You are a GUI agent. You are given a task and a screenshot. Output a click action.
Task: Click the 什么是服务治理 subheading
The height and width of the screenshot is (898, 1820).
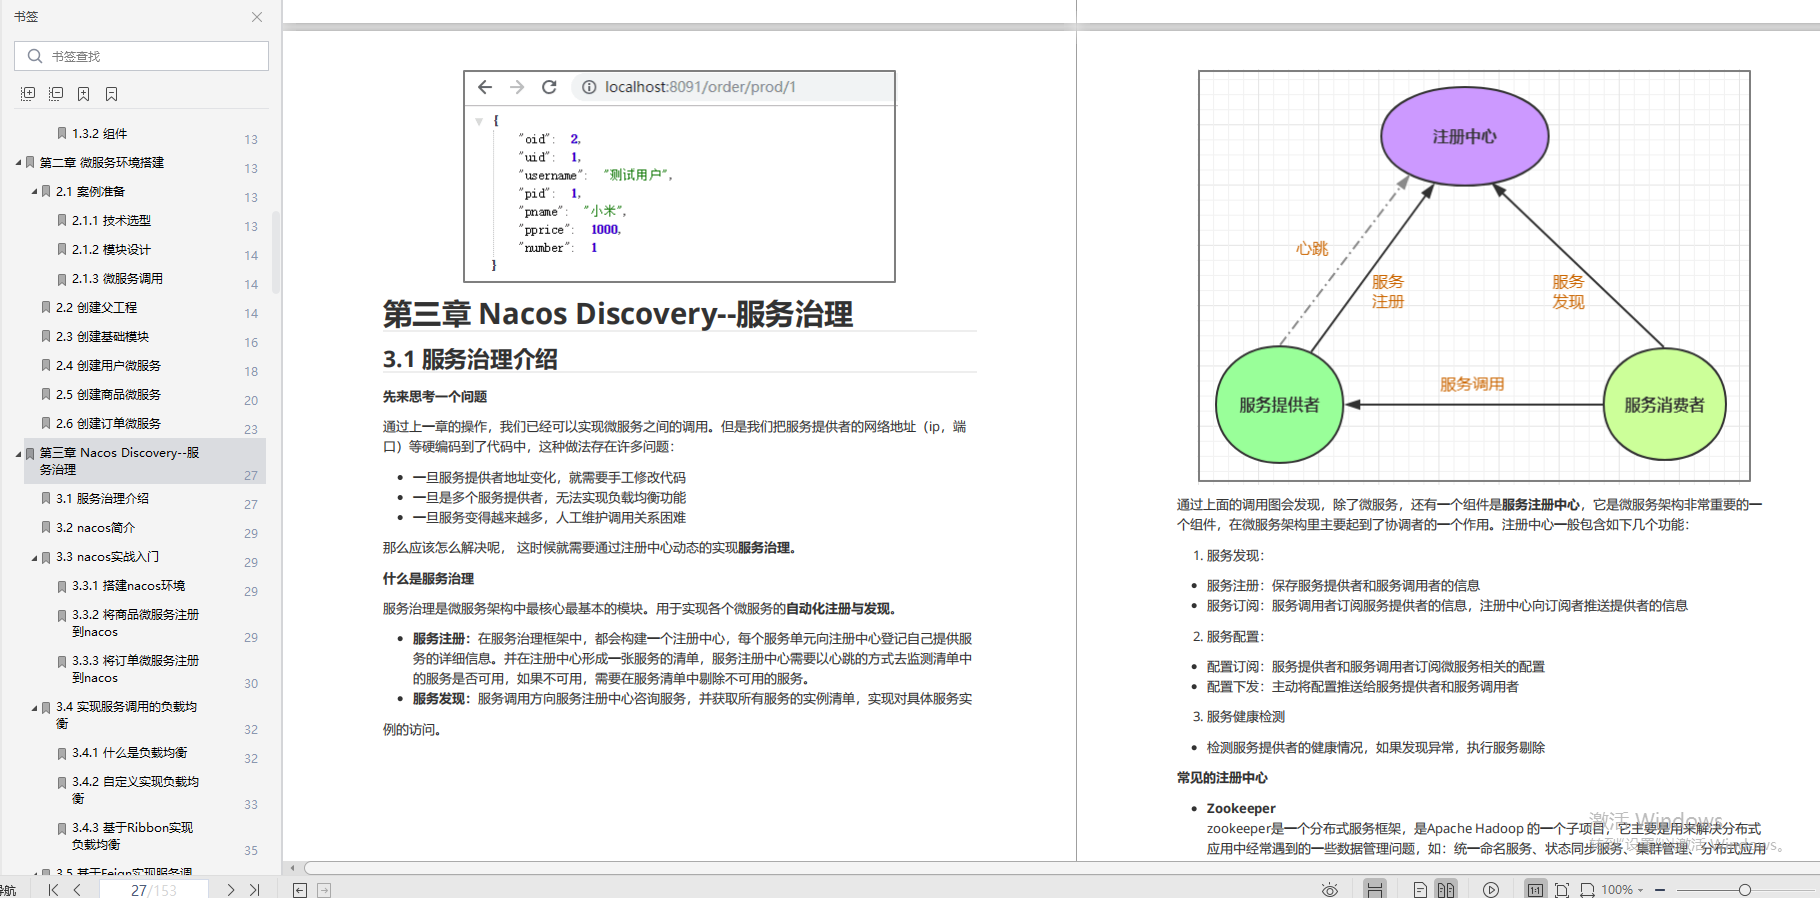point(428,578)
